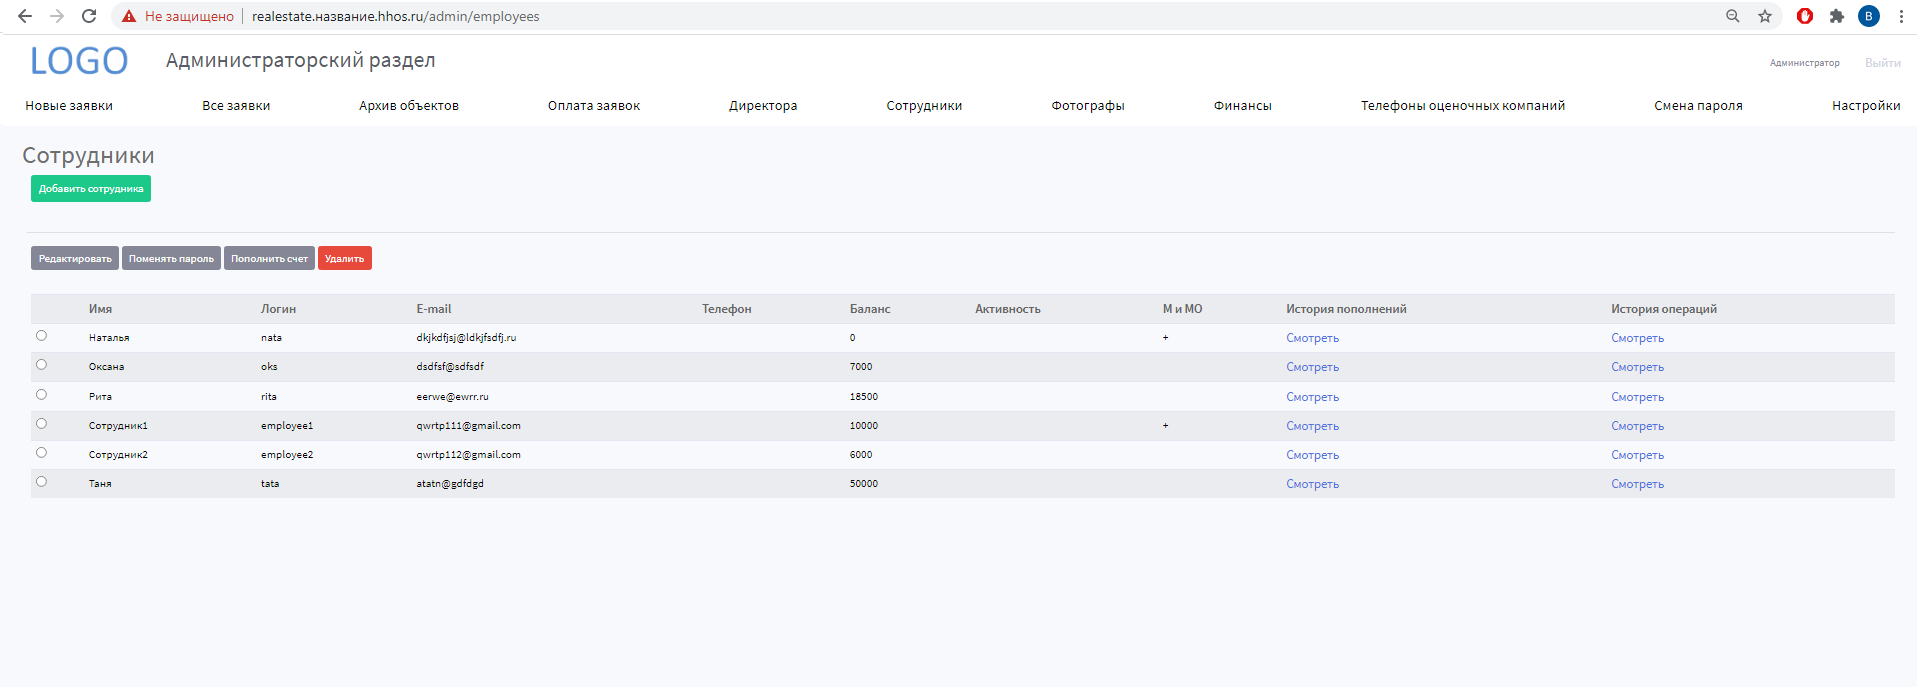This screenshot has width=1917, height=687.
Task: Open the Финансы menu item
Action: pyautogui.click(x=1242, y=106)
